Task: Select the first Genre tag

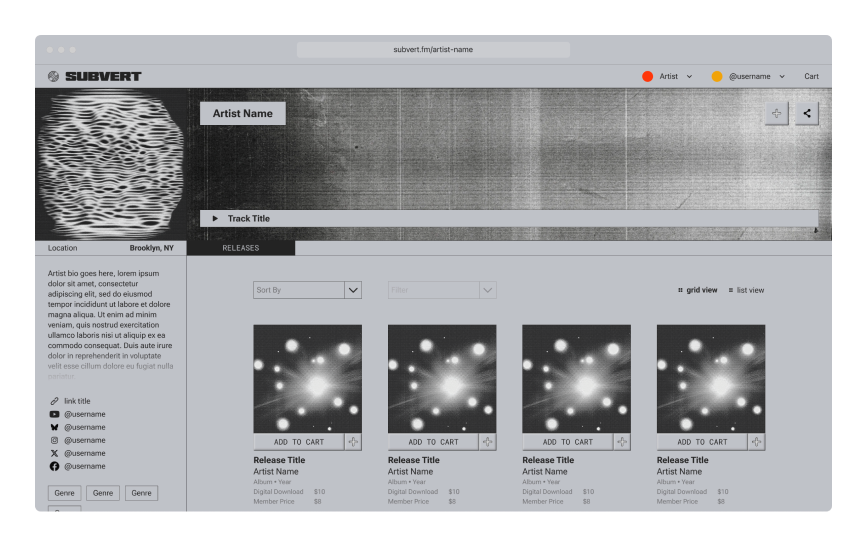Action: pos(65,493)
